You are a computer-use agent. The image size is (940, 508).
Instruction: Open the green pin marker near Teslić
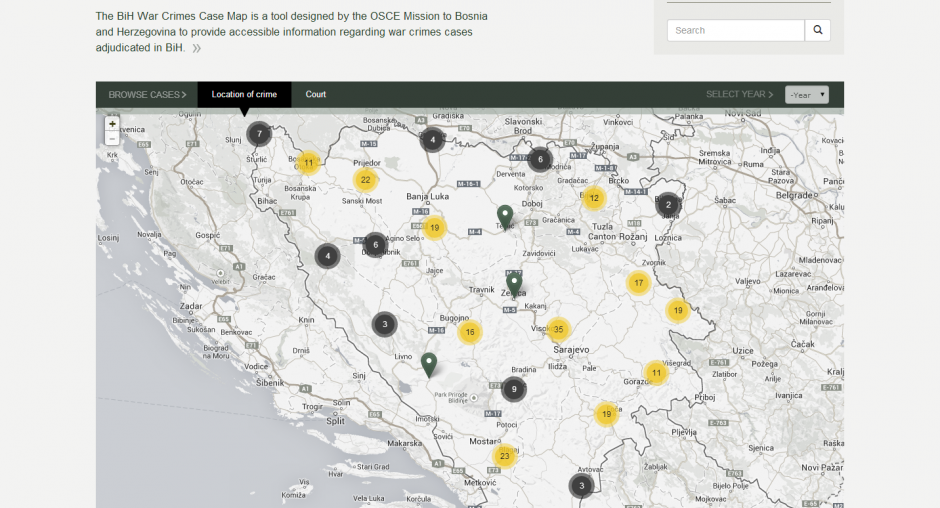[x=505, y=216]
